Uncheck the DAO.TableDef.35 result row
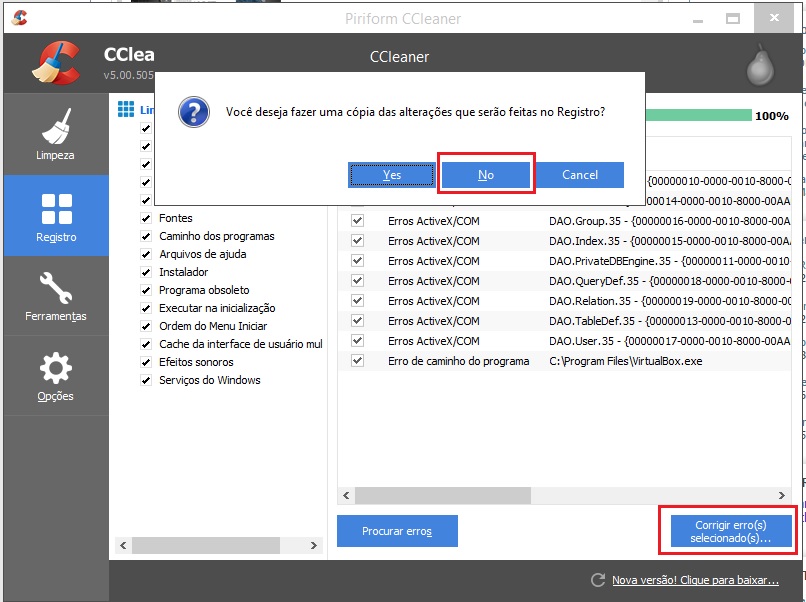 [x=357, y=321]
